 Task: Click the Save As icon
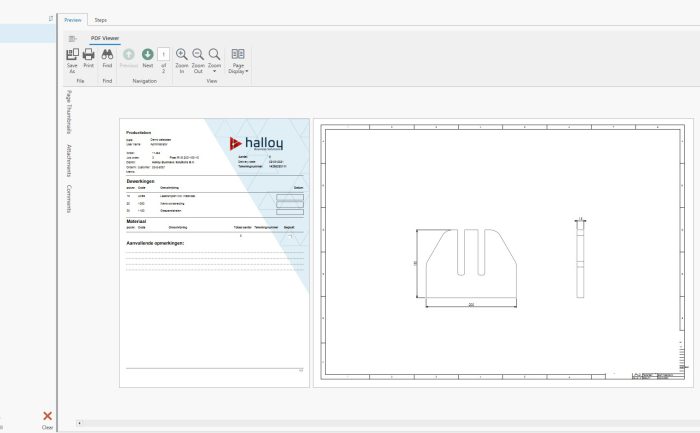(72, 58)
